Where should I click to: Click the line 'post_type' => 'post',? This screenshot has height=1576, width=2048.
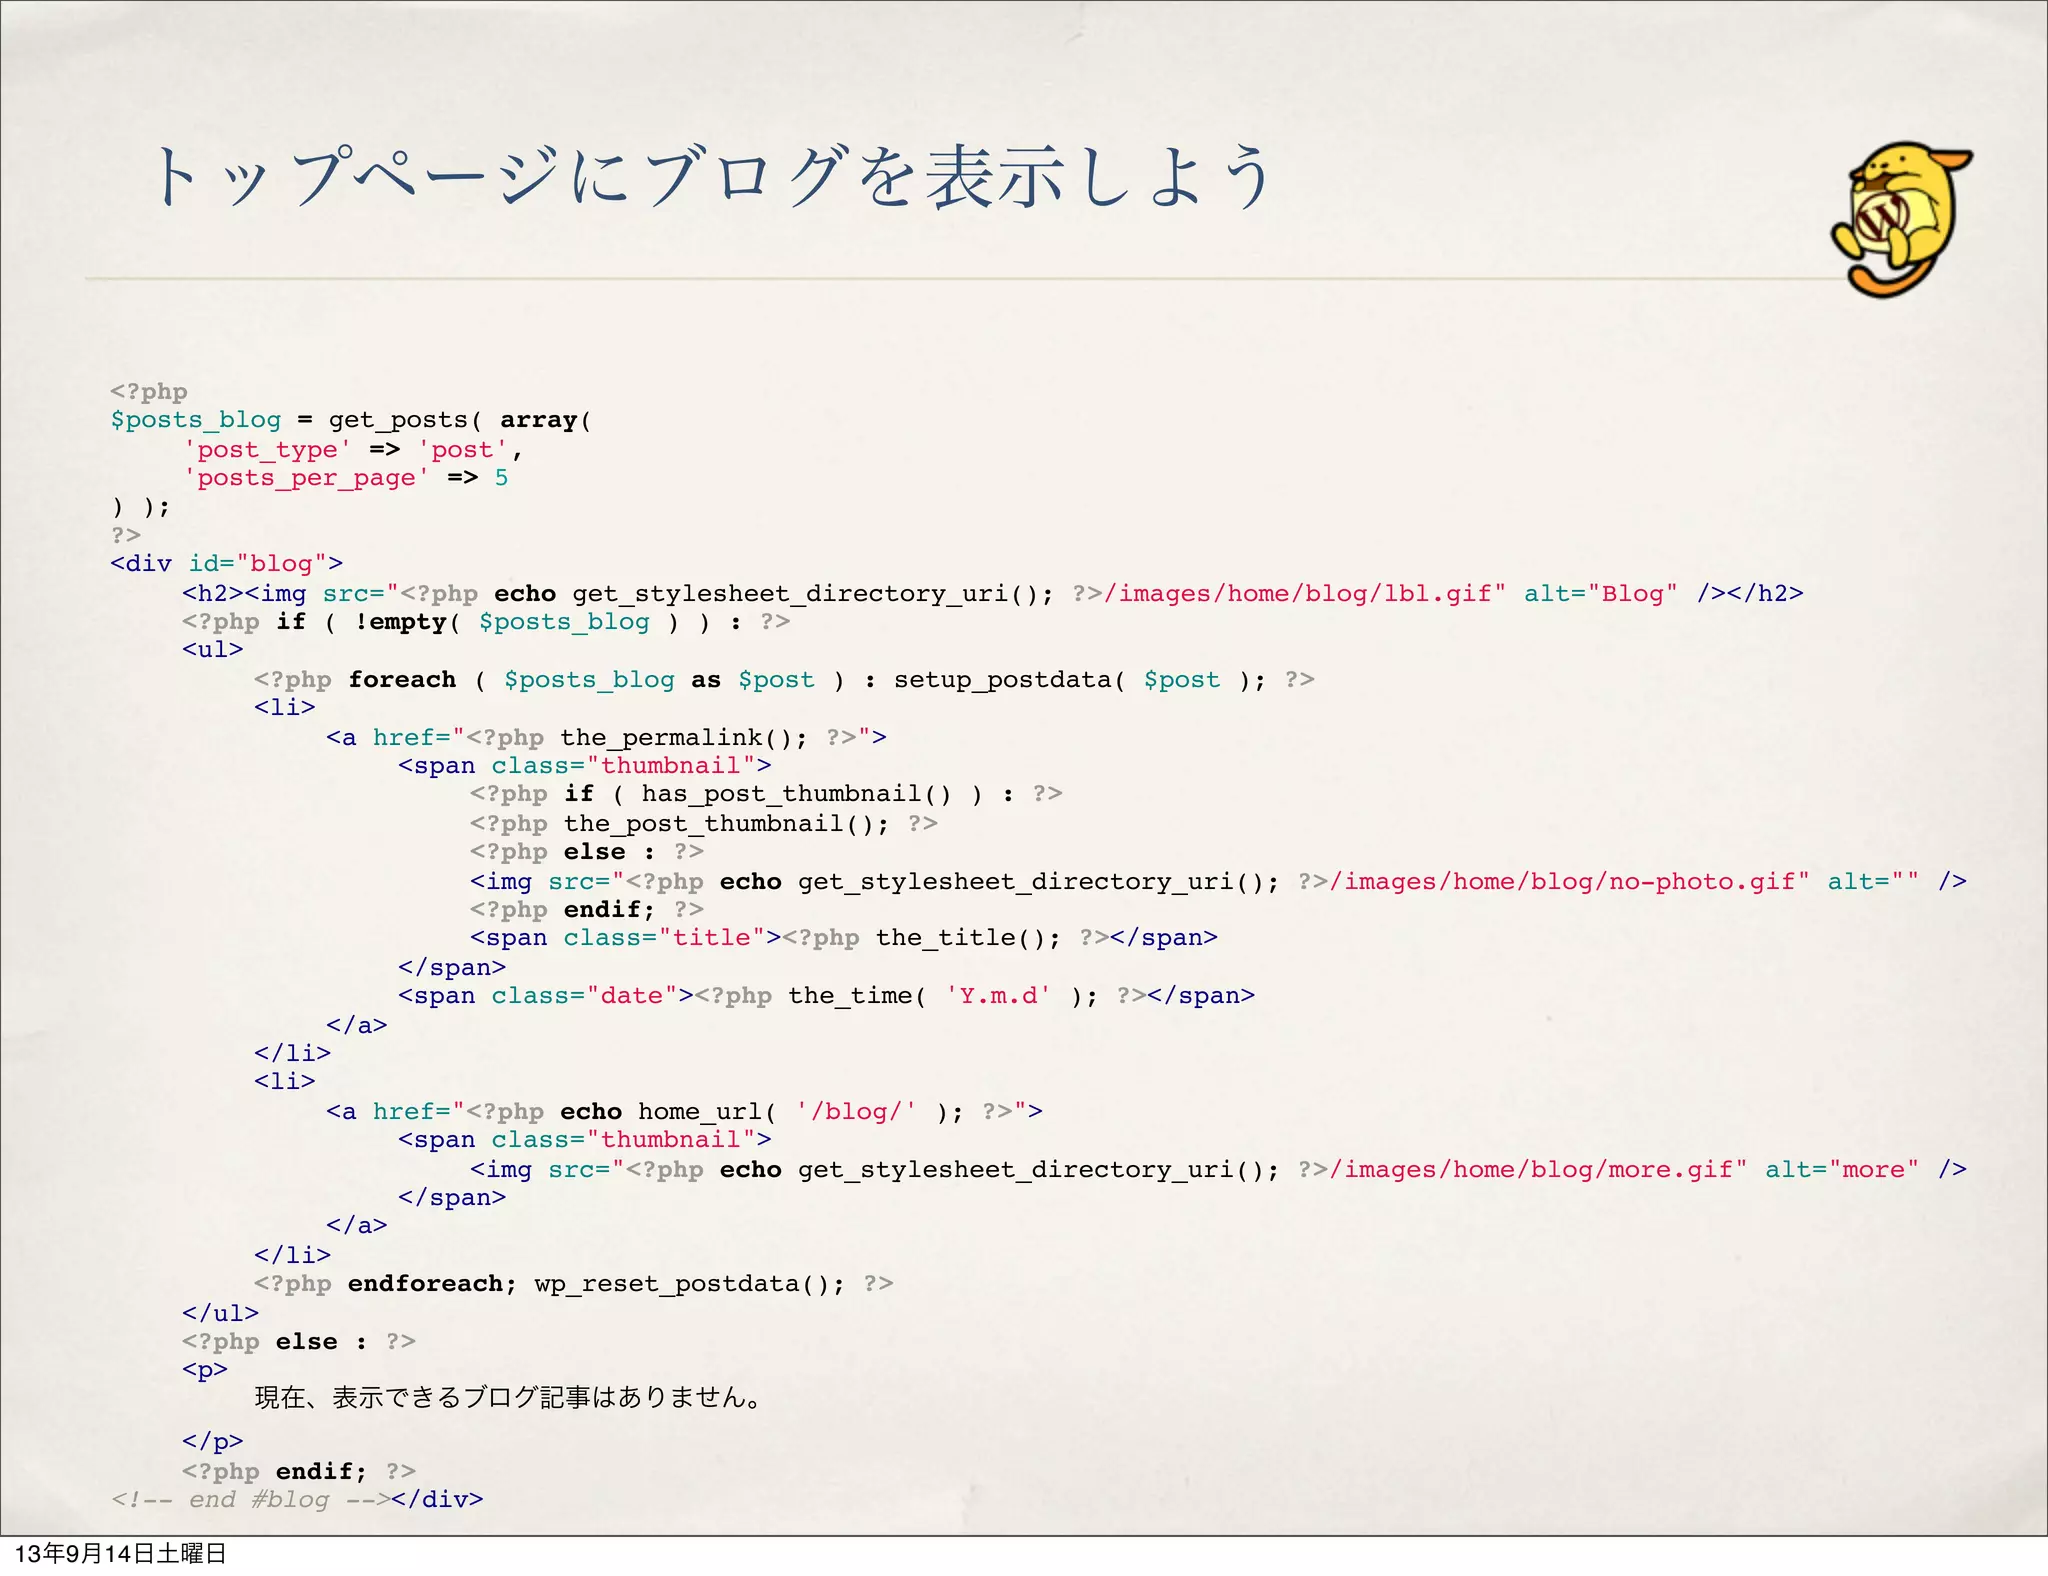pos(353,450)
